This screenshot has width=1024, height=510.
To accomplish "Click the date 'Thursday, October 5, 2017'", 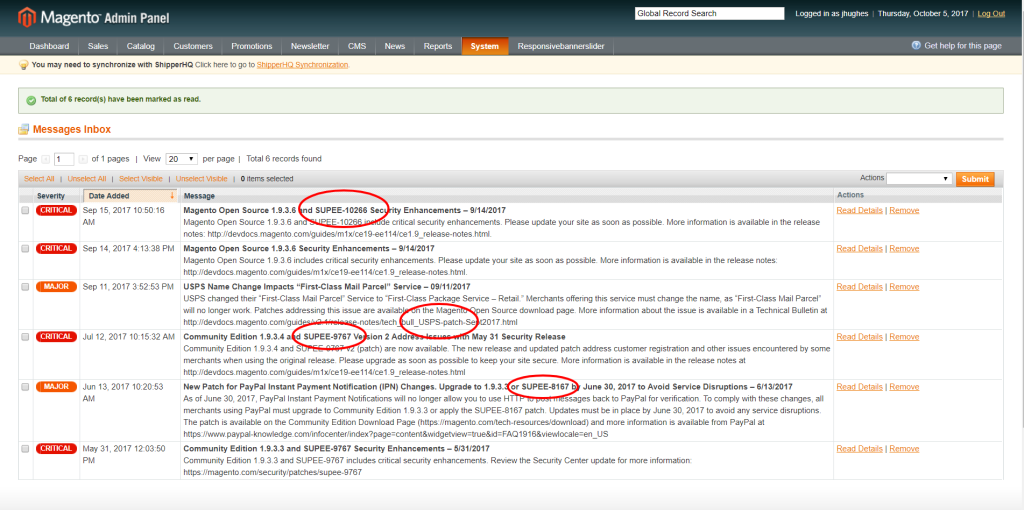I will point(923,14).
